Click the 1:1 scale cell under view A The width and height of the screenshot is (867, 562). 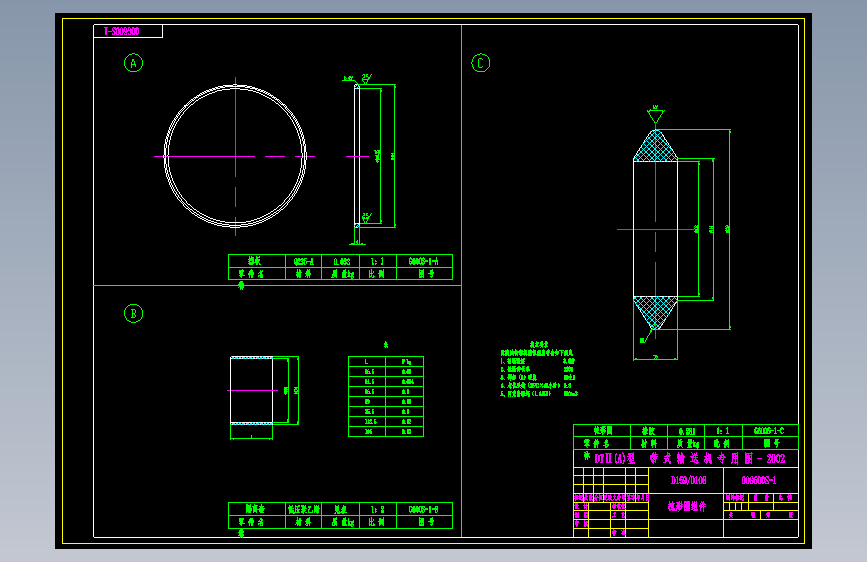click(378, 261)
